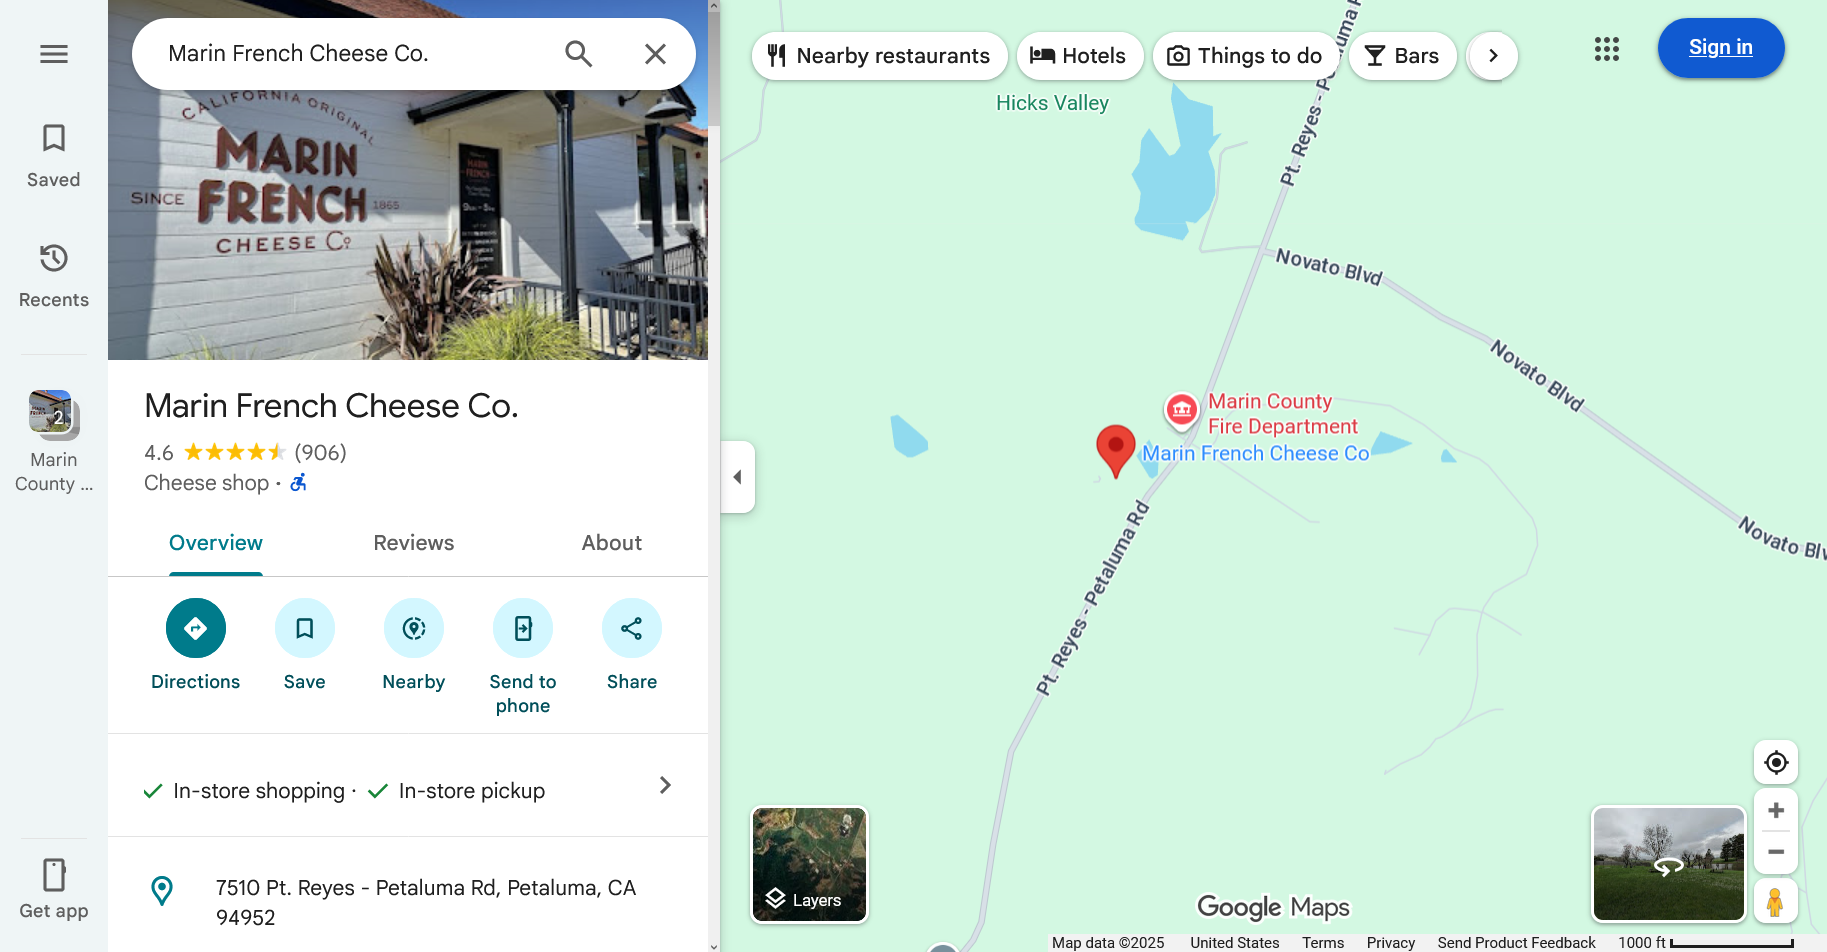Save this place with bookmark icon
The width and height of the screenshot is (1827, 952).
click(305, 628)
